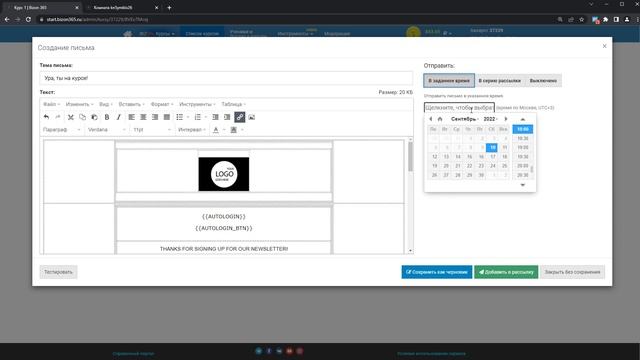The width and height of the screenshot is (640, 360).
Task: Expand the bulleted list style arrow
Action: 188,117
